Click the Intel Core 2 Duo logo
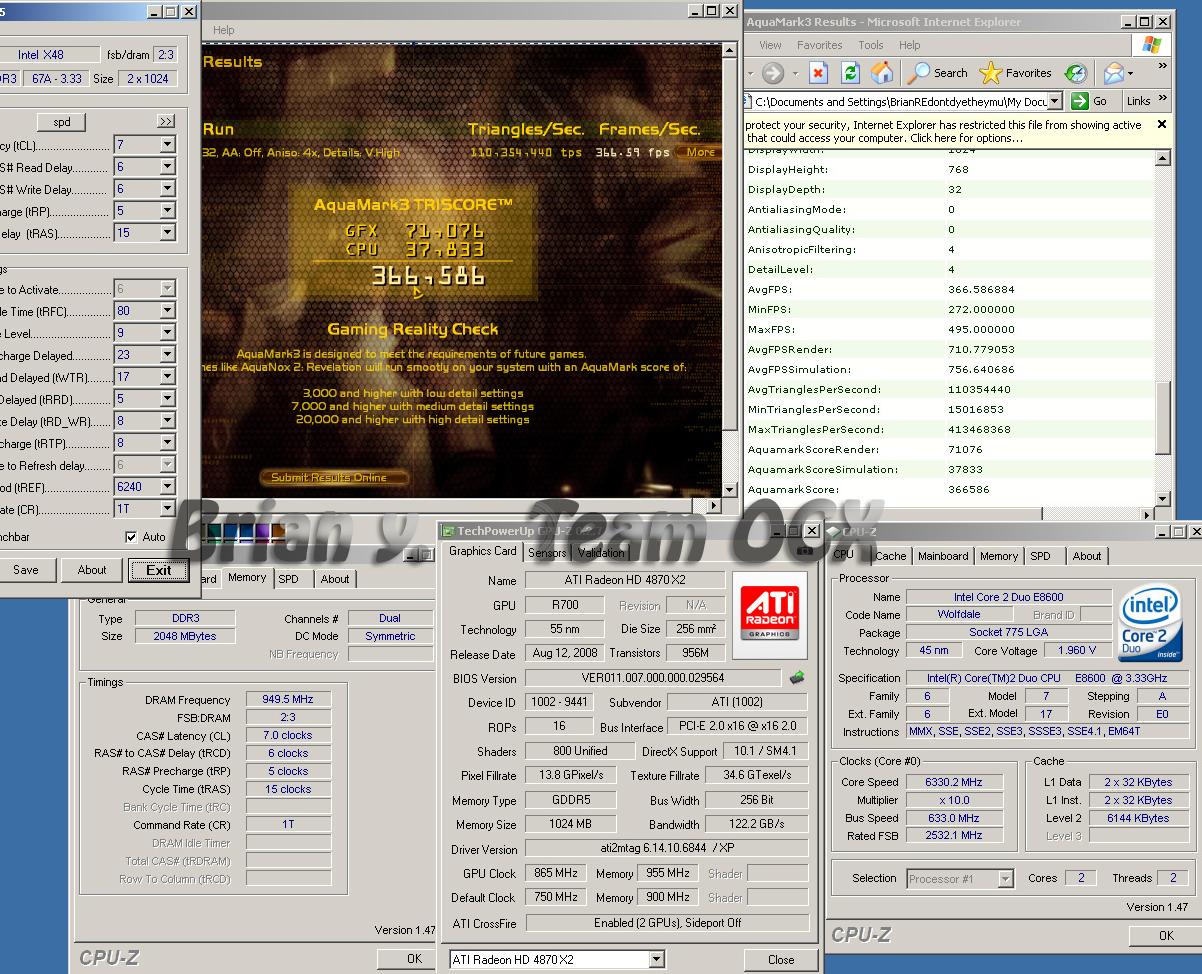 point(1149,624)
